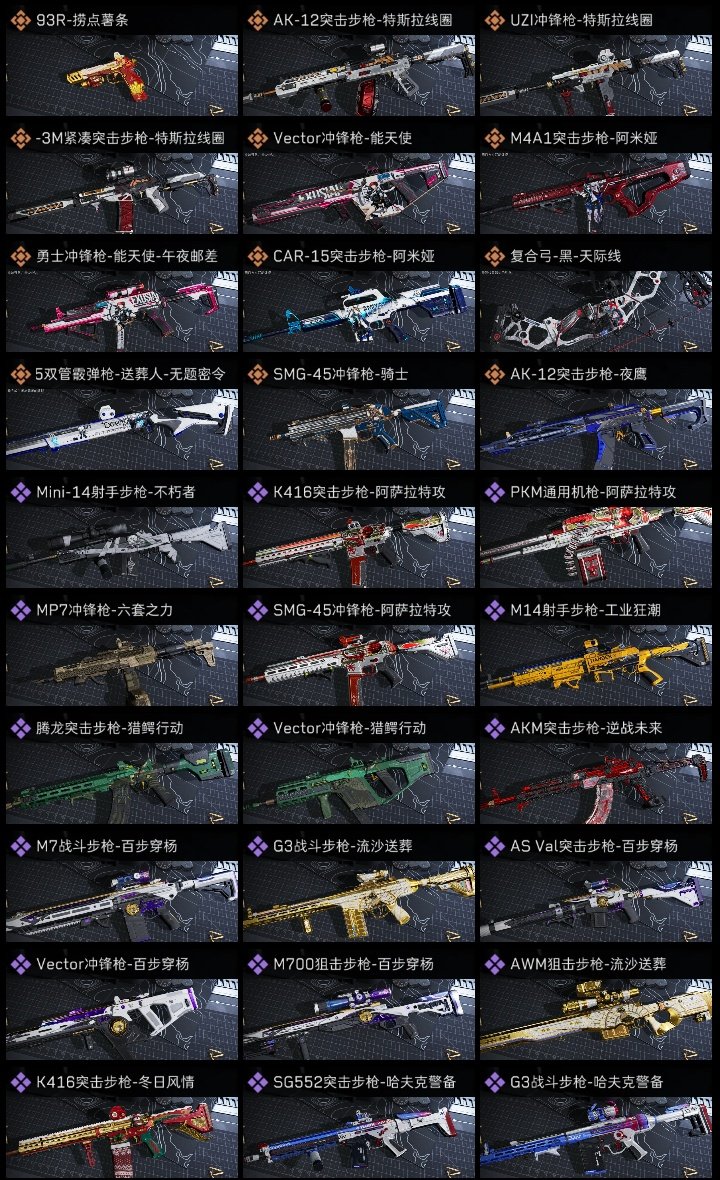This screenshot has height=1180, width=720.
Task: Click the PKM通用机枪-阿萨拉特攻 title label
Action: coord(593,492)
